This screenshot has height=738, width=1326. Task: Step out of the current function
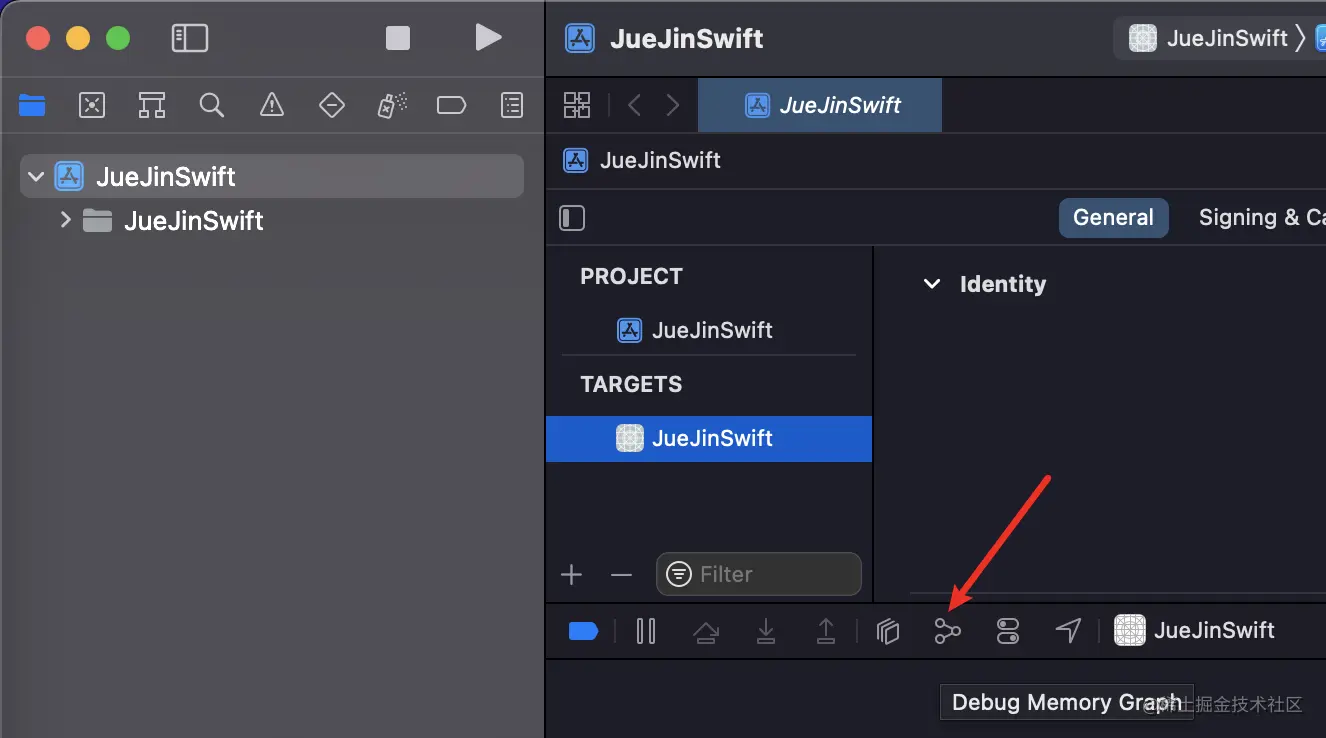tap(826, 631)
